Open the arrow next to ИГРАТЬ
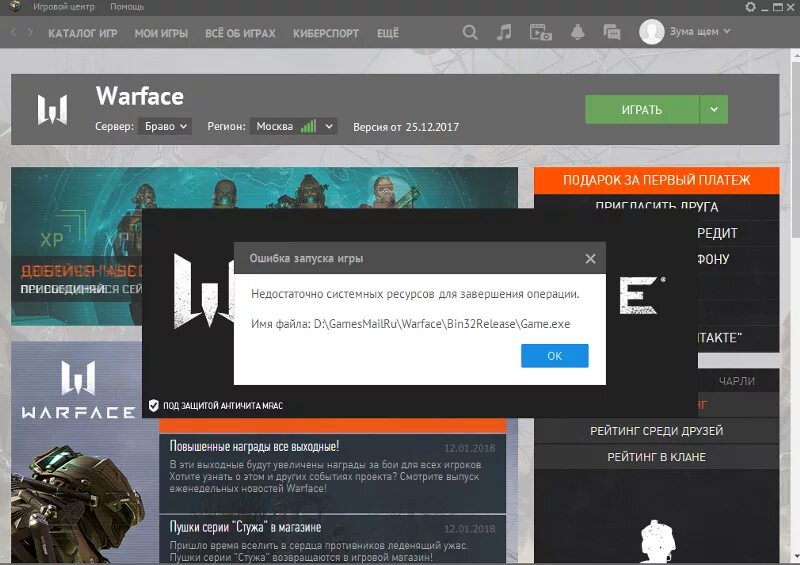Screen dimensions: 800x565 pos(714,109)
